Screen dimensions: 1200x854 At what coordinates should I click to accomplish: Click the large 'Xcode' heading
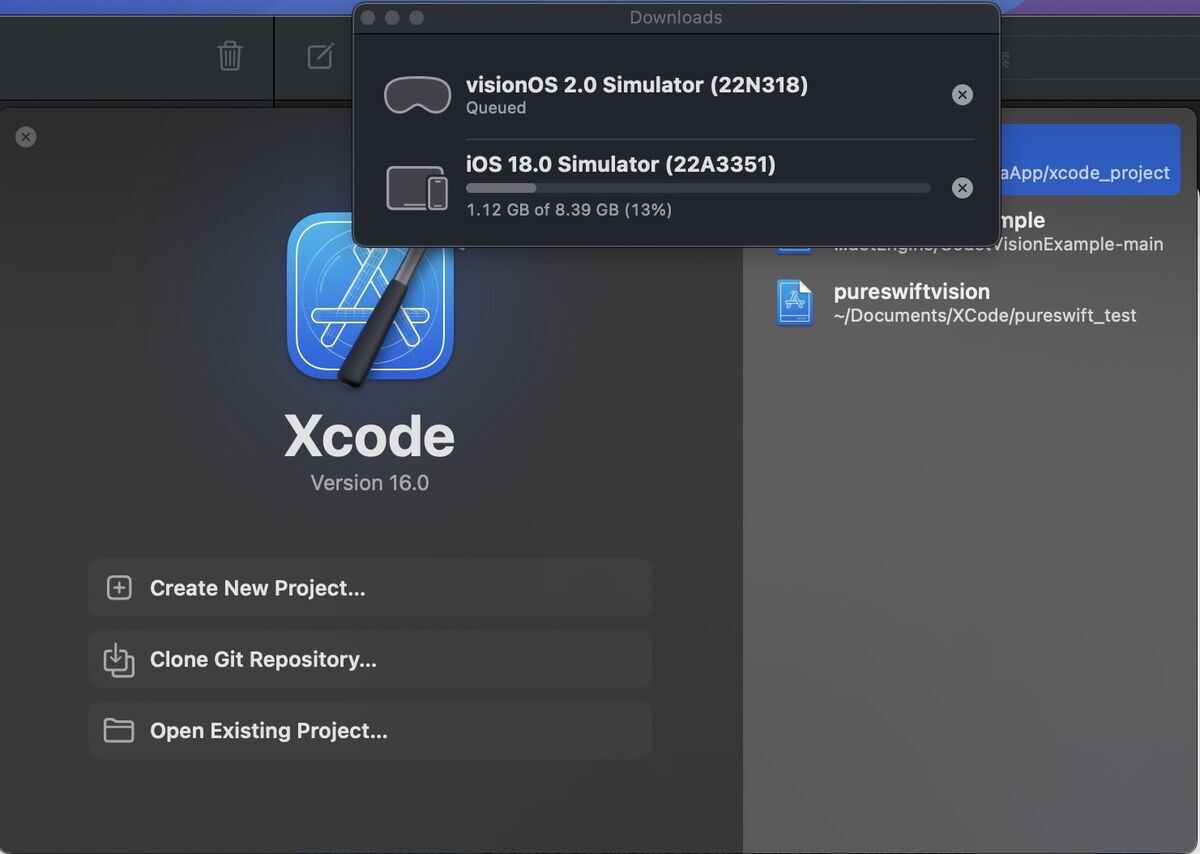[x=370, y=436]
